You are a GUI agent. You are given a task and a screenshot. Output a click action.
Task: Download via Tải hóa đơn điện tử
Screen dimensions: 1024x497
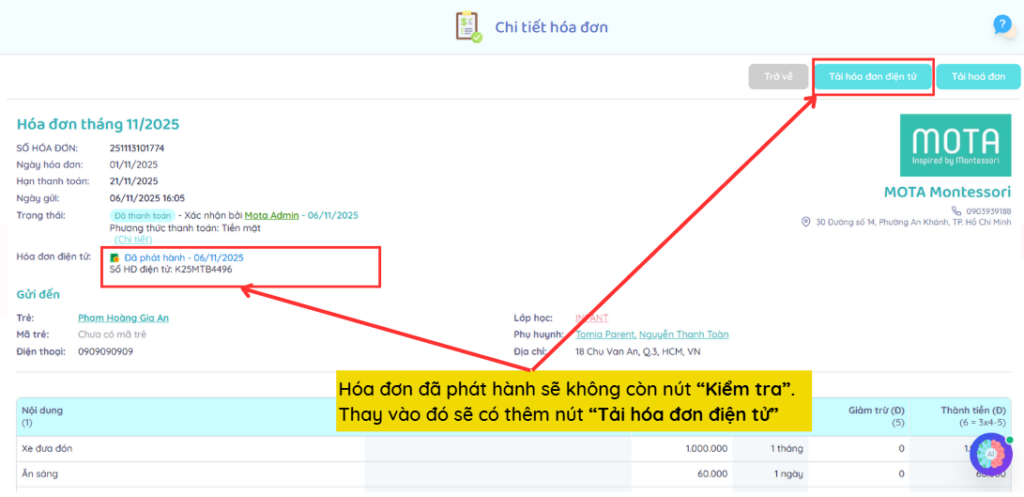[x=873, y=77]
